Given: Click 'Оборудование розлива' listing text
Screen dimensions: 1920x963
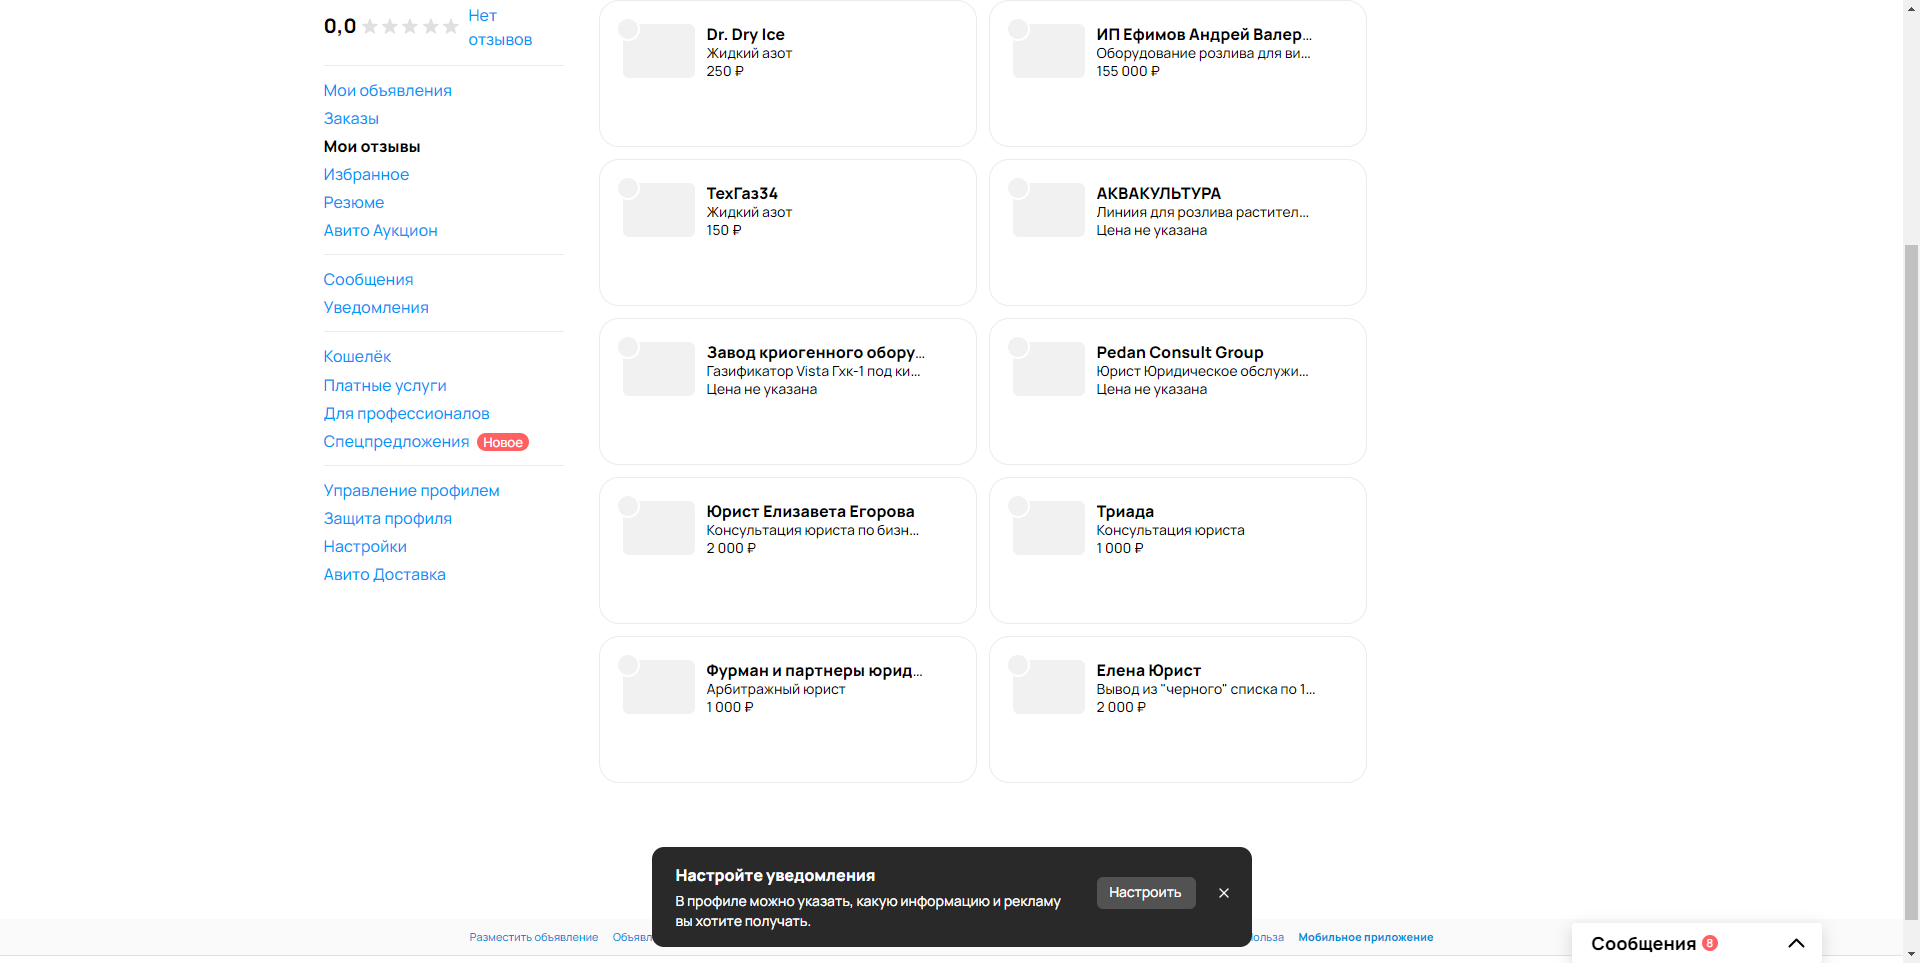Looking at the screenshot, I should click(x=1203, y=54).
